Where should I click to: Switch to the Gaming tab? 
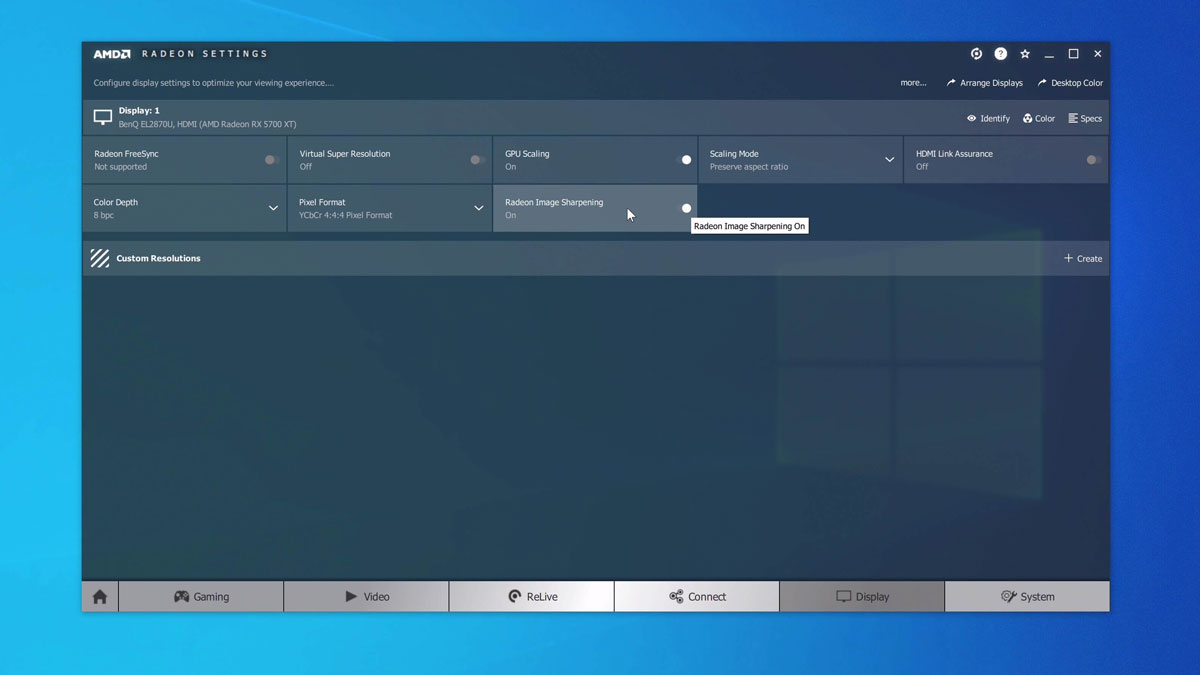(201, 596)
